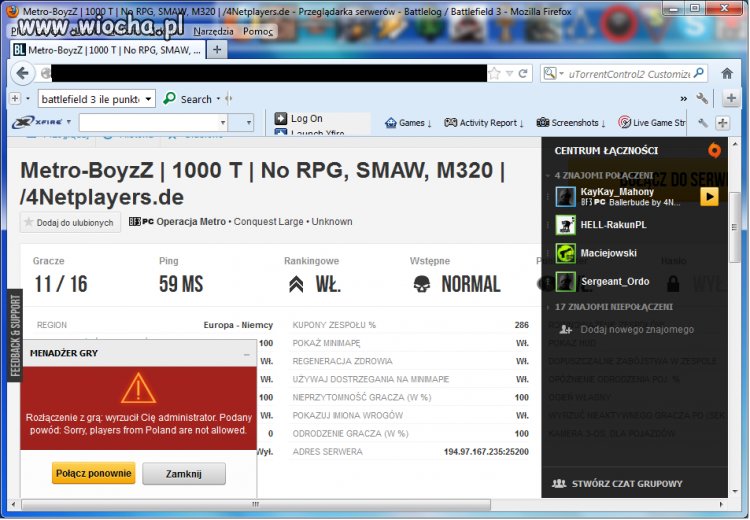Open the Xfire Screenshots menu
This screenshot has height=520, width=750.
pos(571,123)
